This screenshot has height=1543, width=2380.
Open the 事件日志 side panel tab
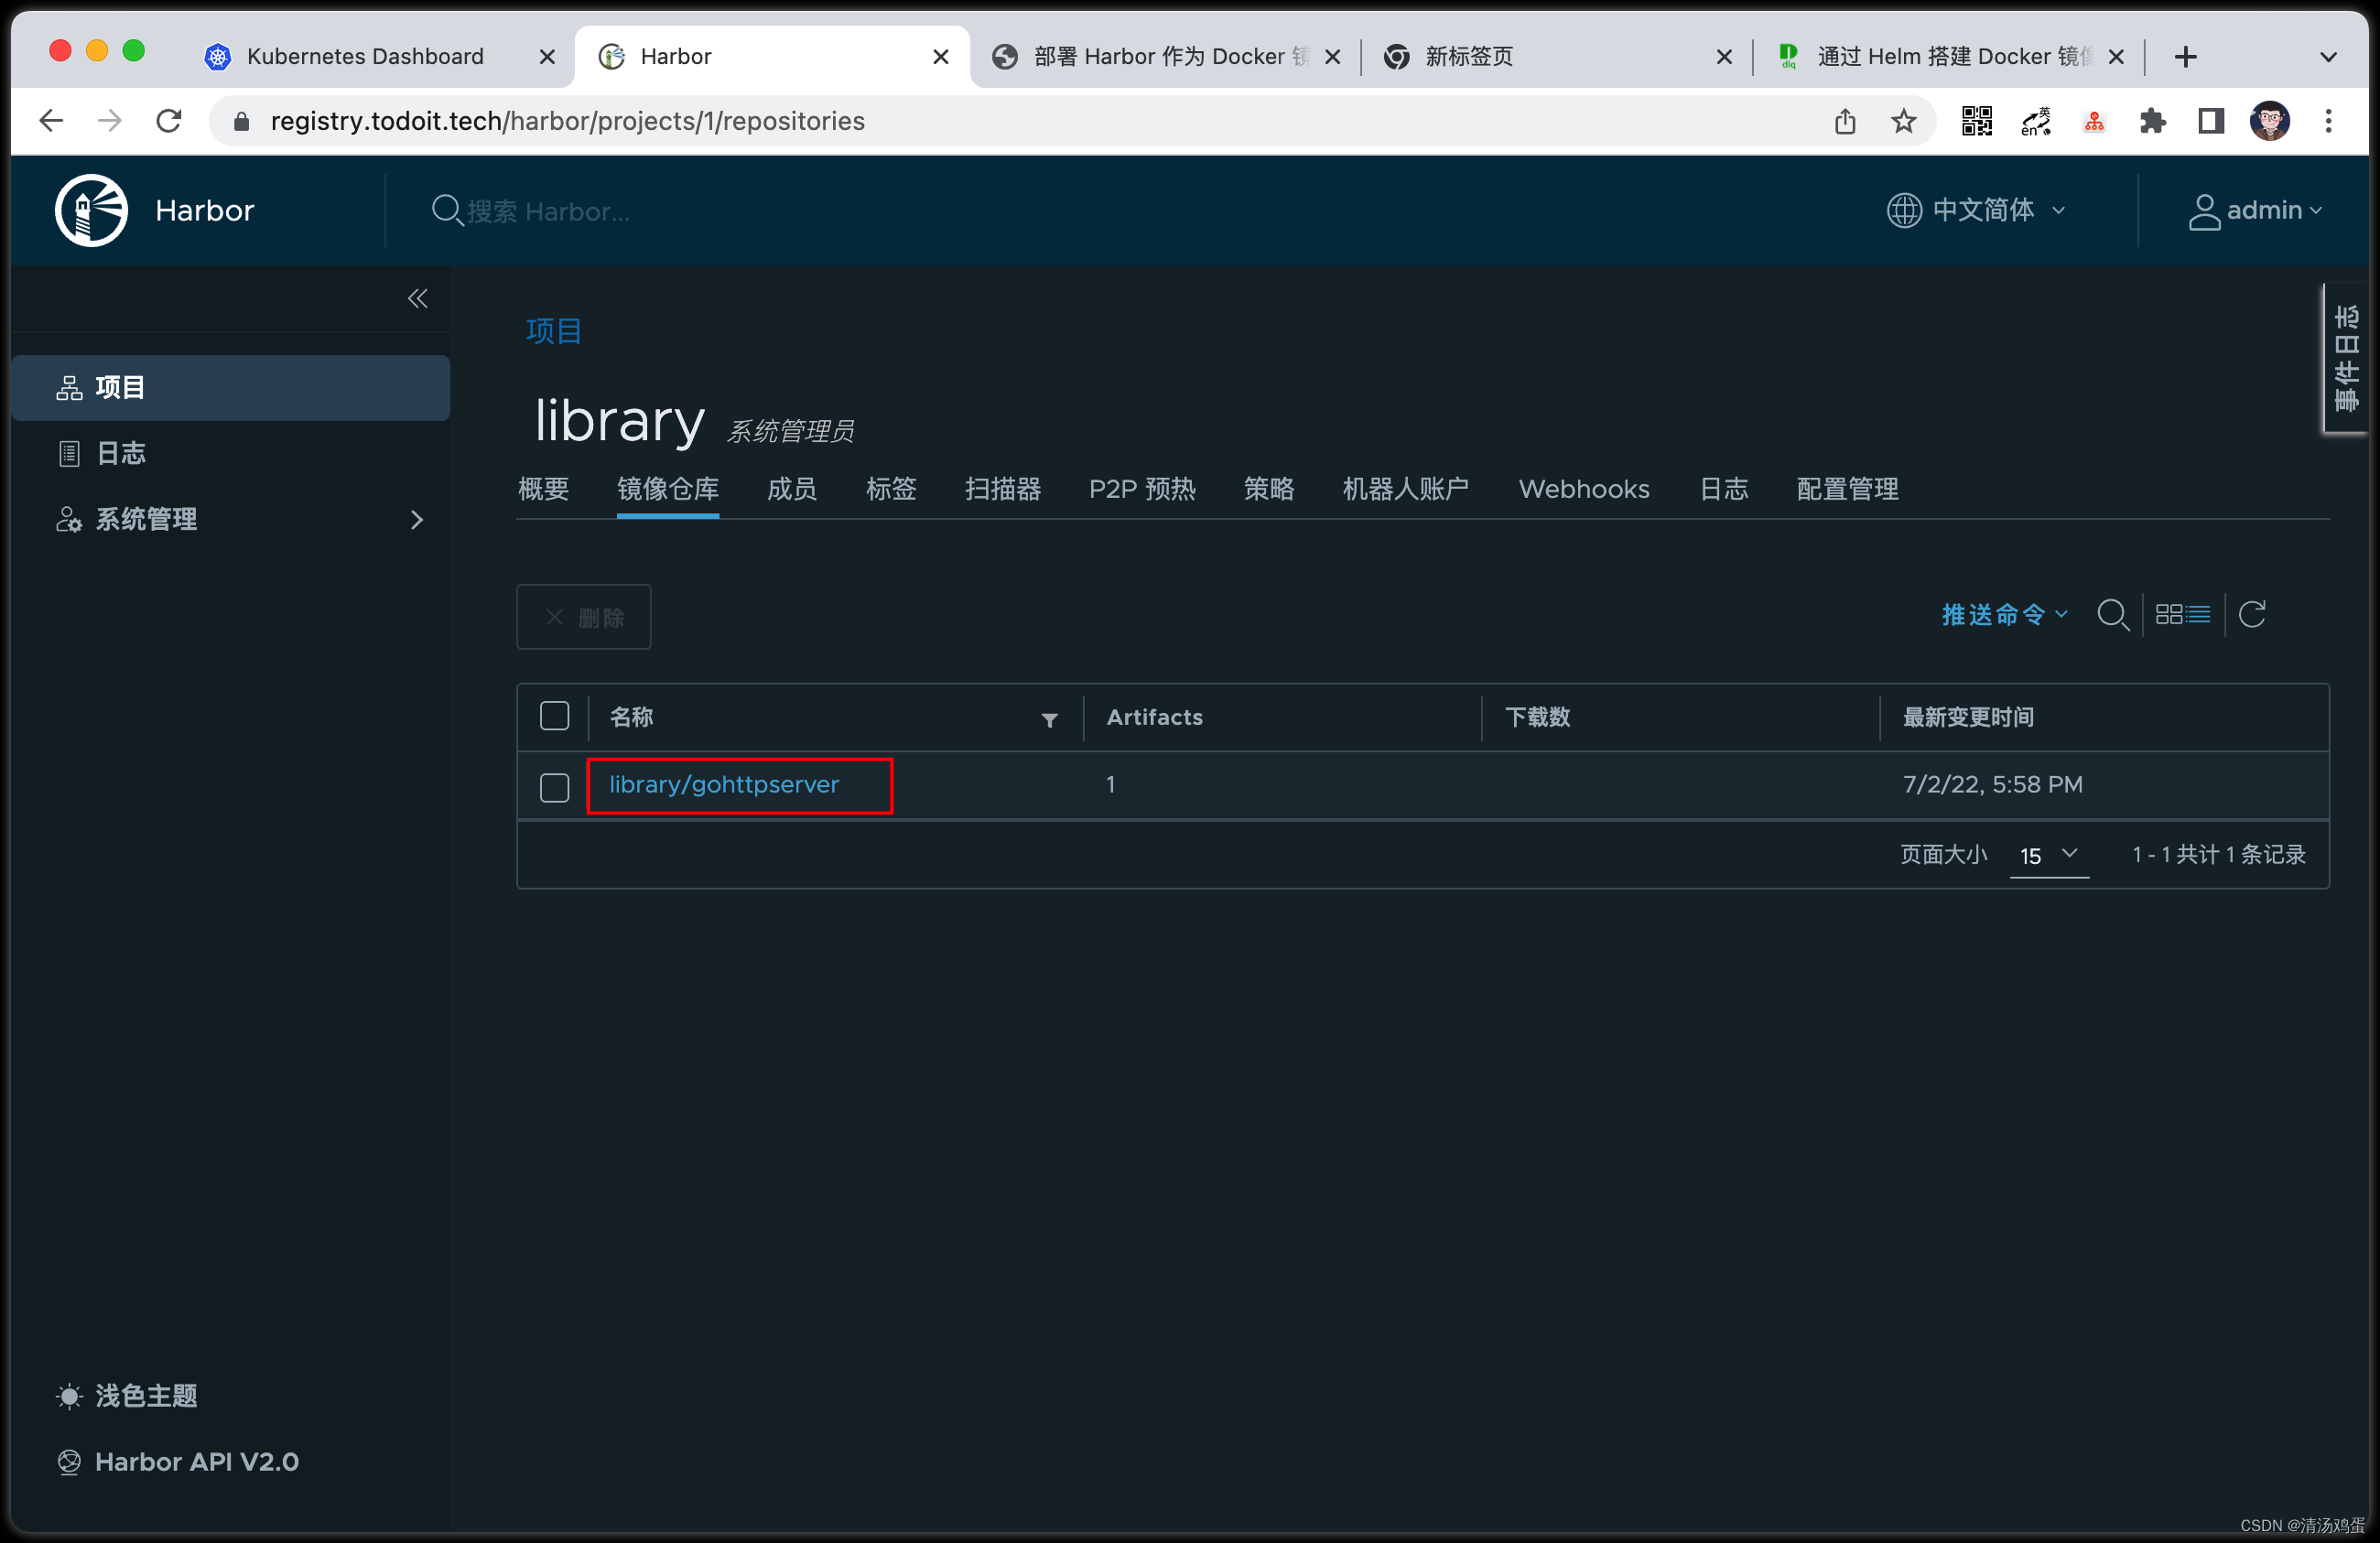2345,358
